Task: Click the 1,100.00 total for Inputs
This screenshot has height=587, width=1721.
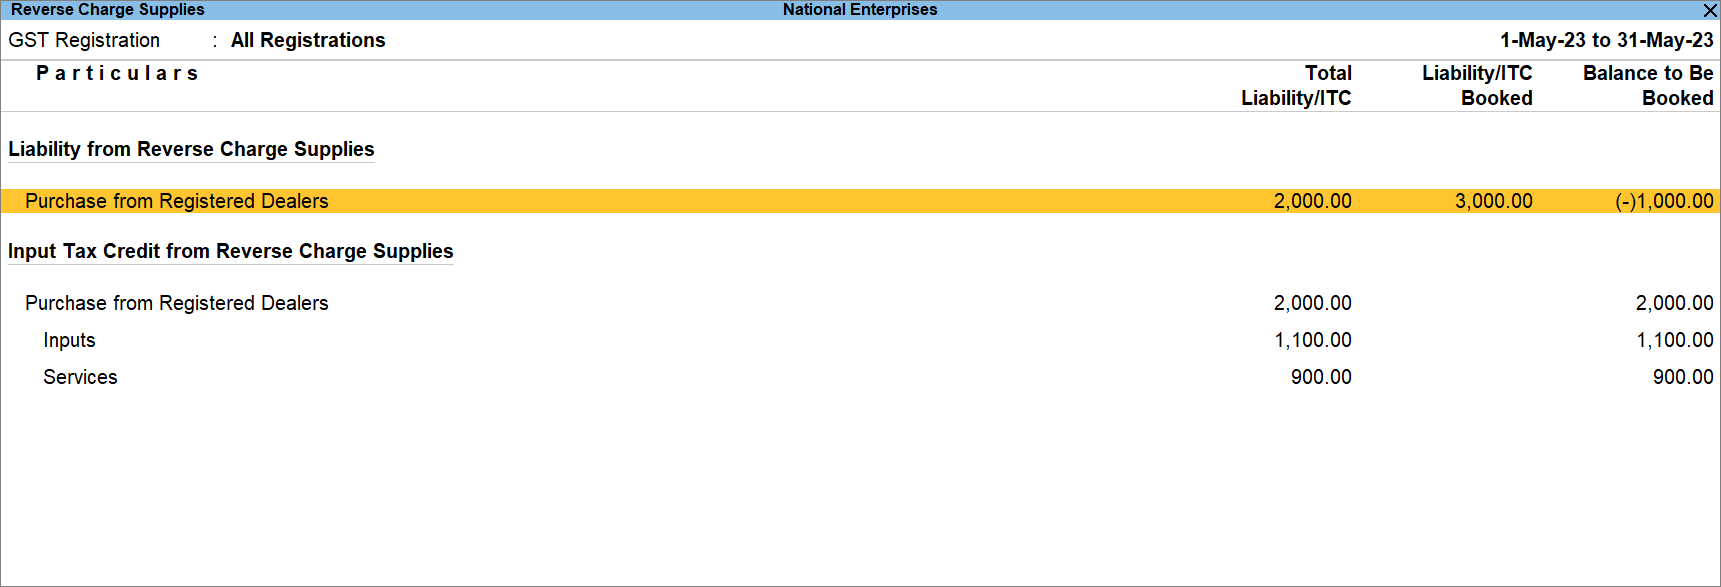Action: (1312, 340)
